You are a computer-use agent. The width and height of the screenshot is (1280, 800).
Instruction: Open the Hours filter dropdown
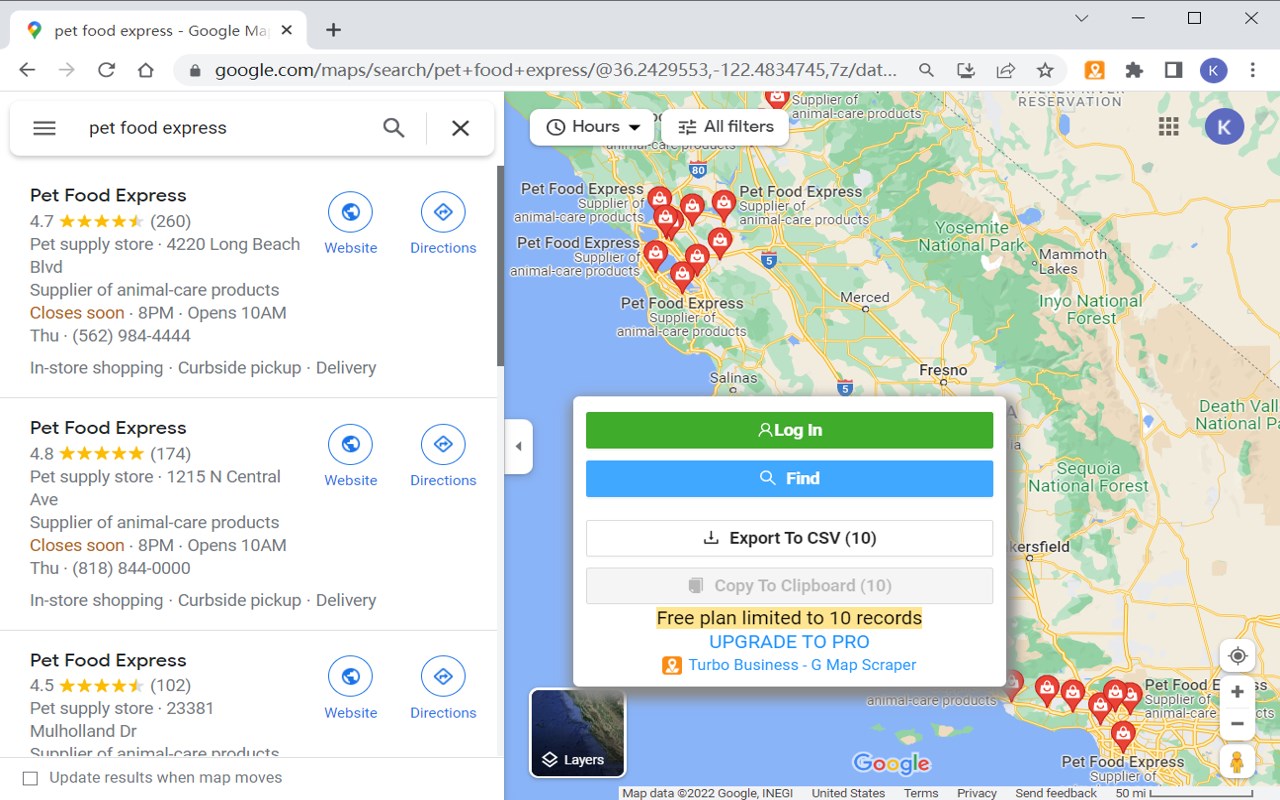[x=592, y=127]
